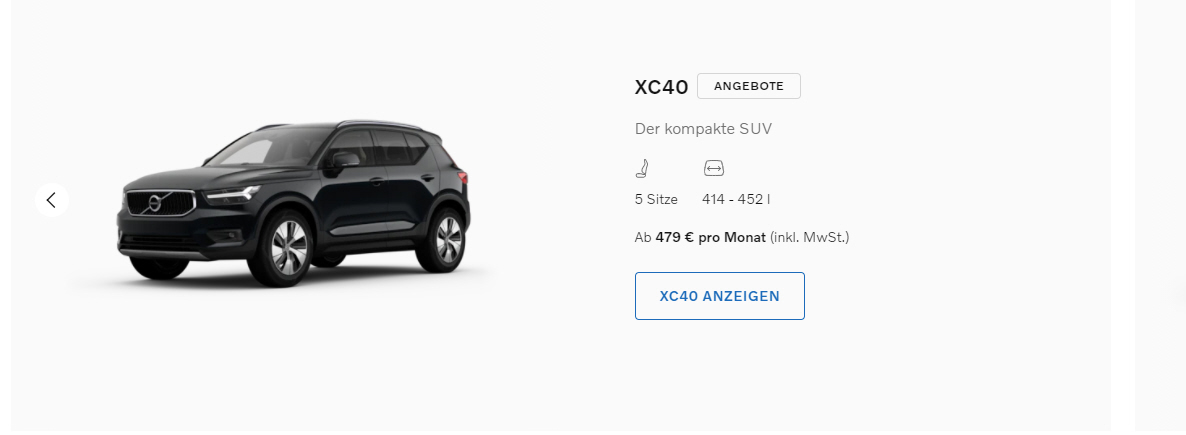Viewport: 1186px width, 435px height.
Task: Click the front wheel of the XC40
Action: tap(288, 247)
